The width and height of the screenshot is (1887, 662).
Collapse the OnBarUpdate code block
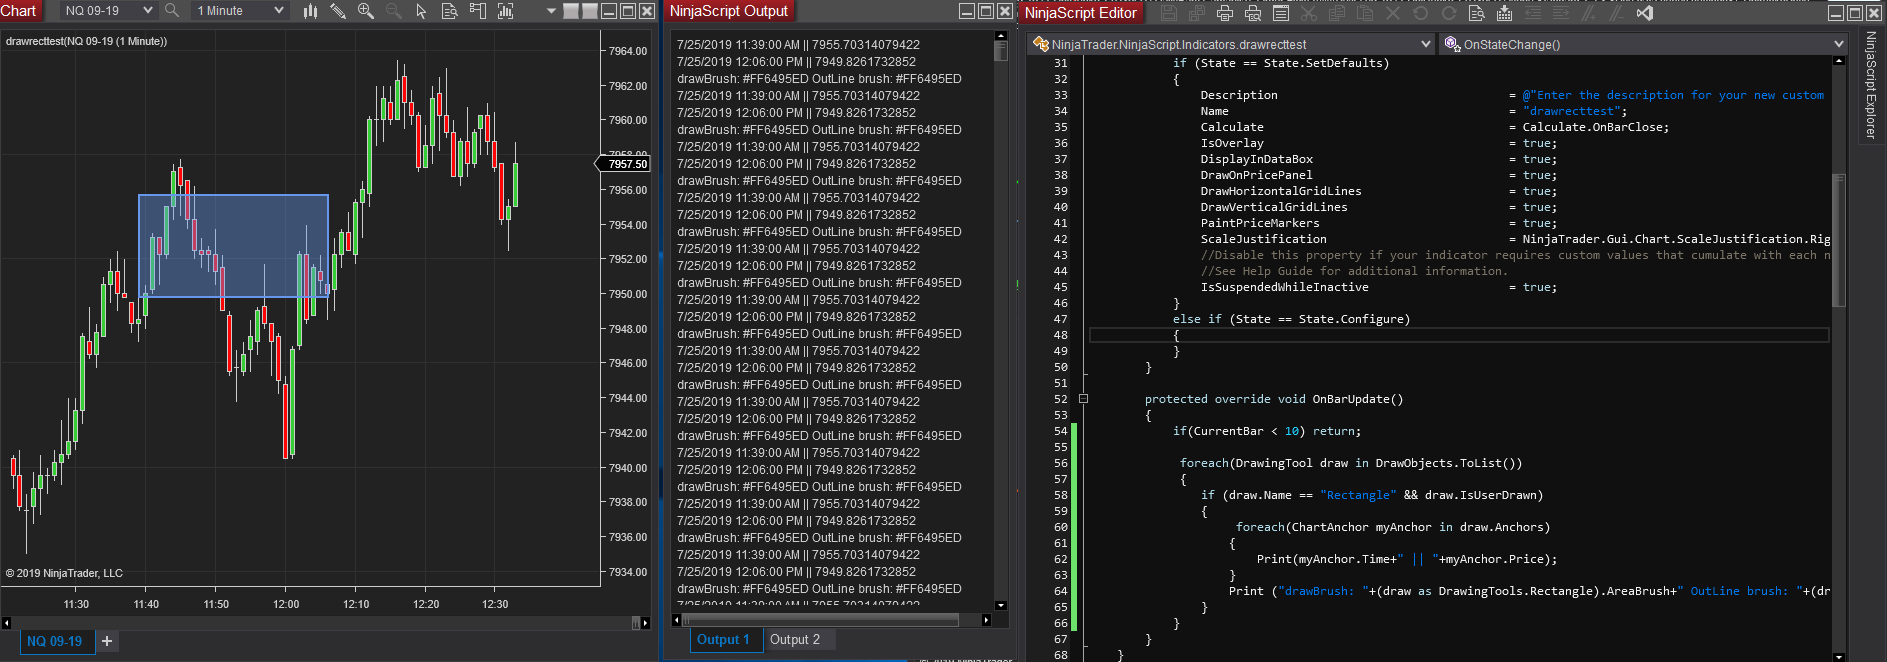[x=1083, y=399]
